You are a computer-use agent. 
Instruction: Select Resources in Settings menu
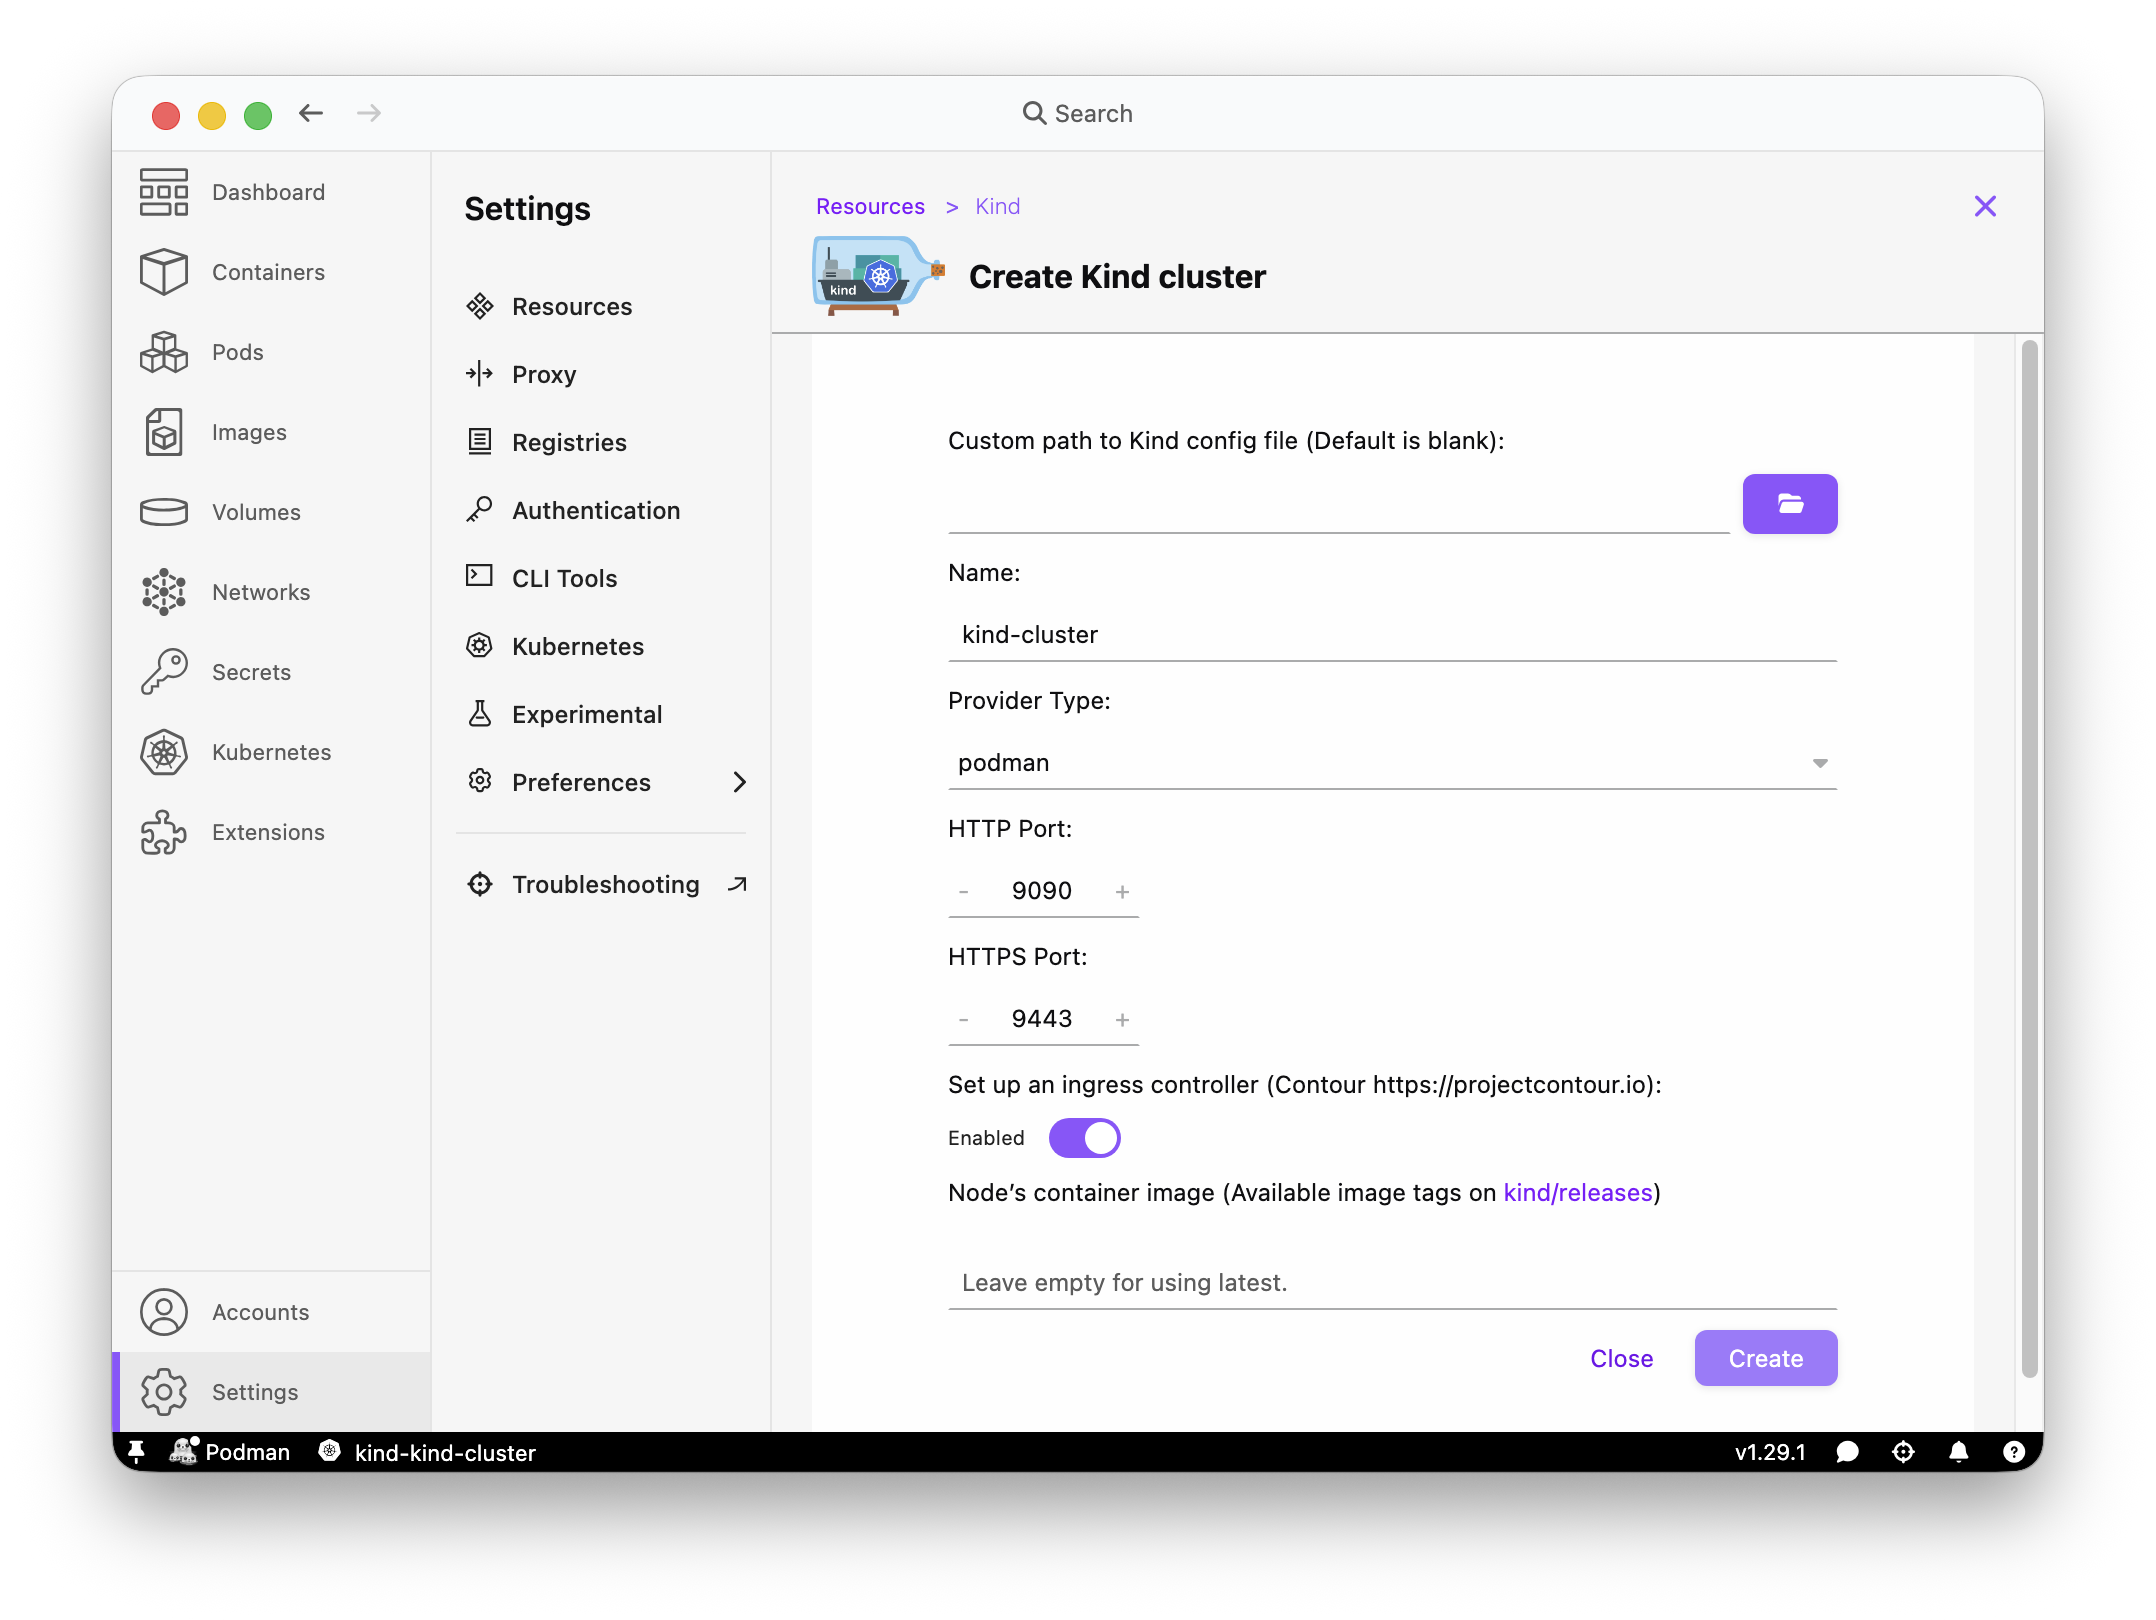click(601, 306)
